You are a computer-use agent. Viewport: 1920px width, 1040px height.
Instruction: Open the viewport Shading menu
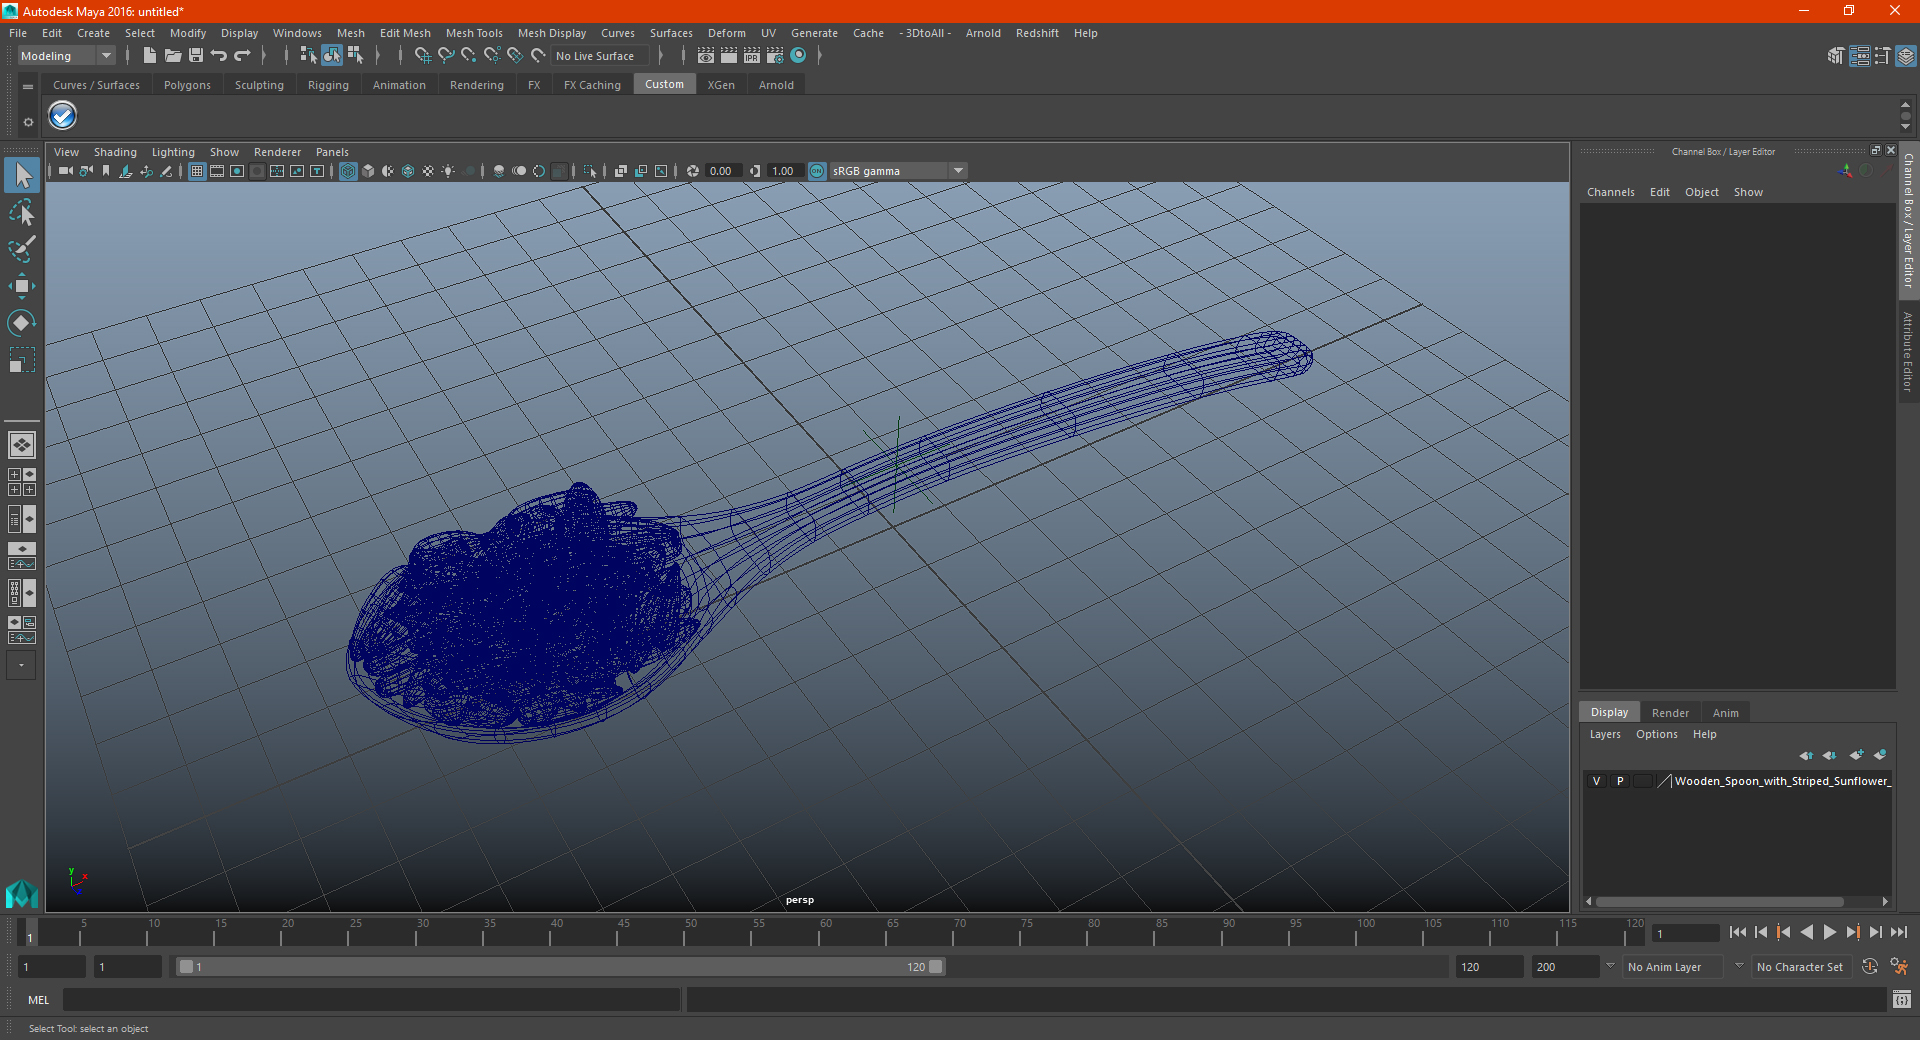click(x=115, y=152)
